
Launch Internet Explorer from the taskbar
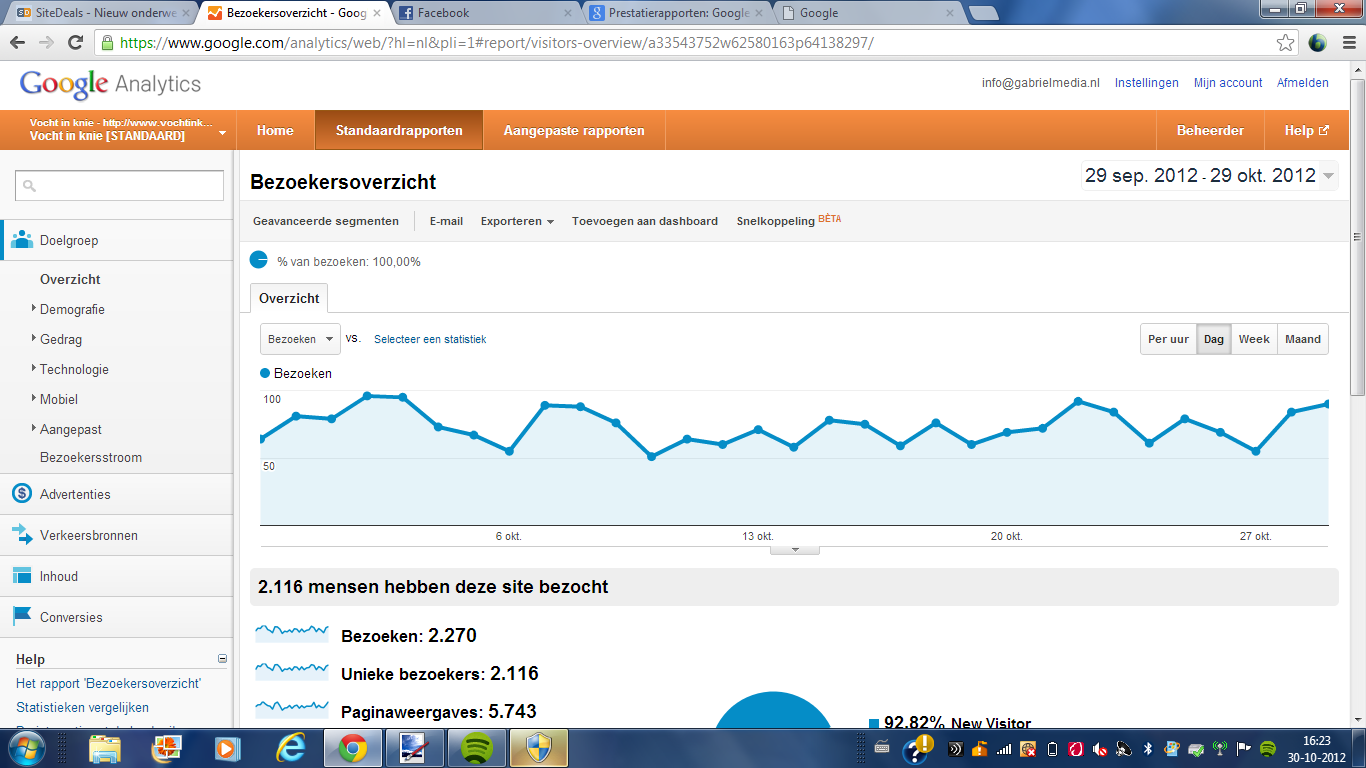coord(291,748)
